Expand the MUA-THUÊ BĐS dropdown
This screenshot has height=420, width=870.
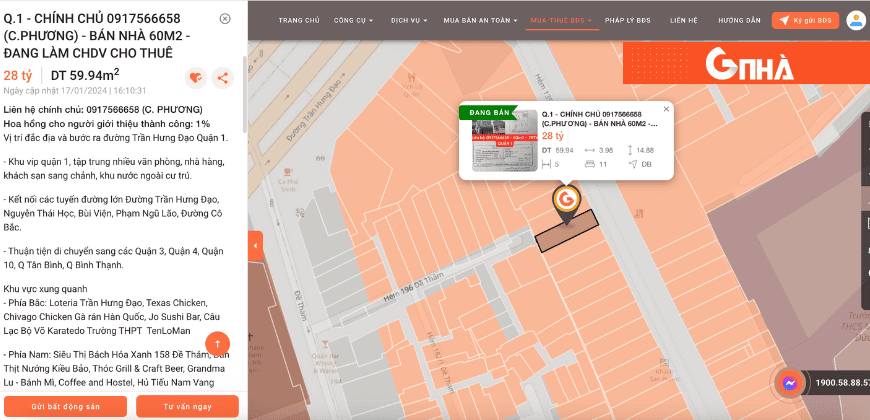click(561, 21)
